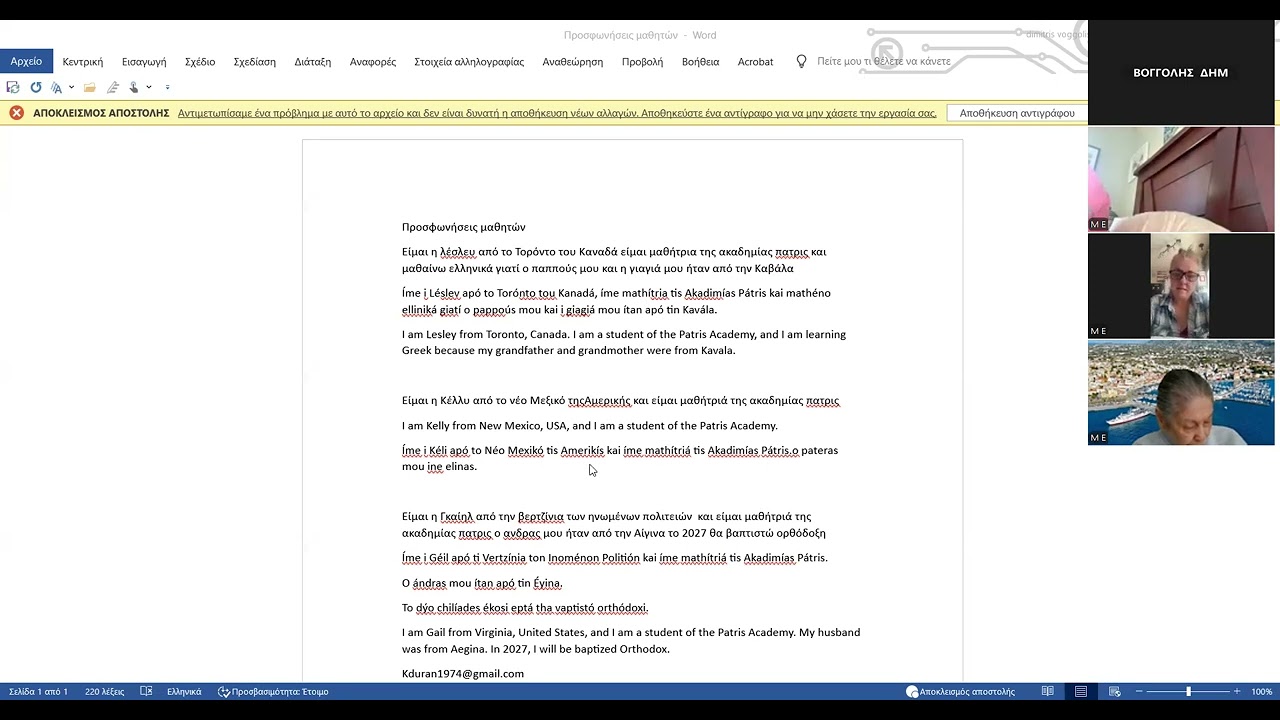Screen dimensions: 1280x720
Task: Switch to the Κεντρική ribbon tab
Action: click(x=83, y=62)
